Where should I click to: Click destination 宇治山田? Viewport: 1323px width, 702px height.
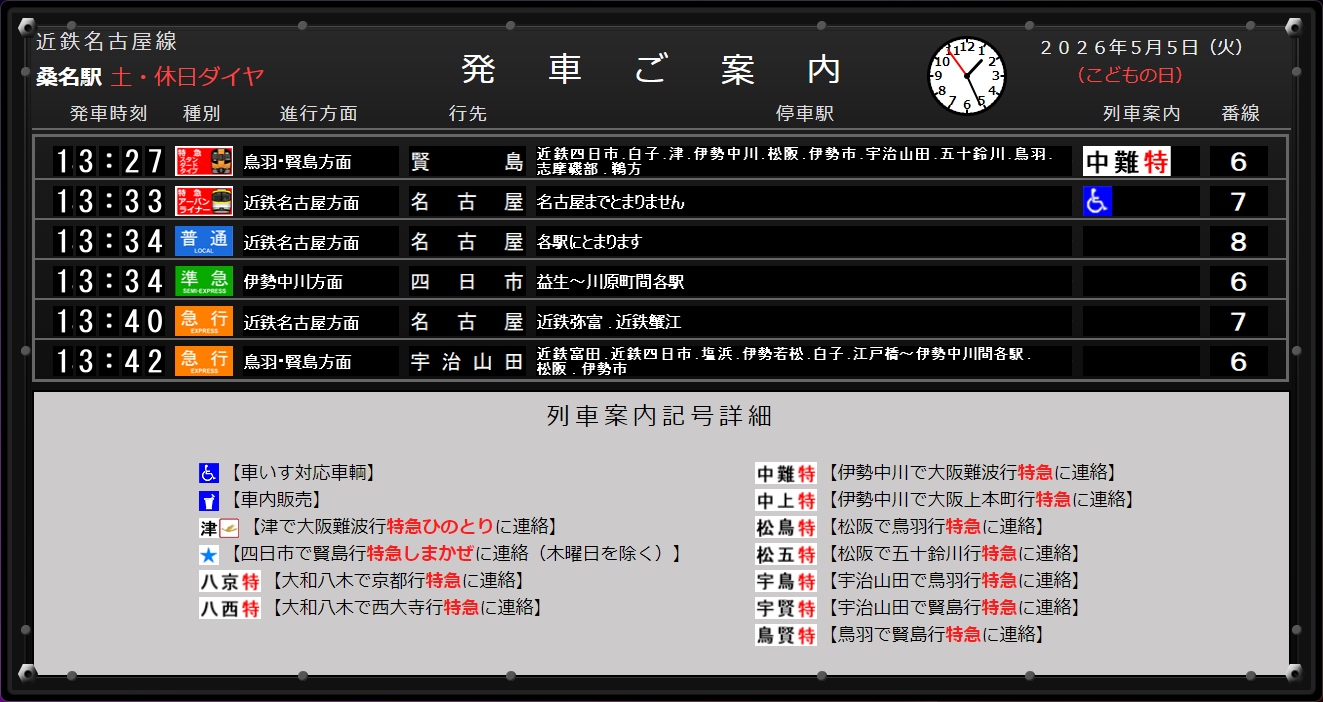[467, 362]
